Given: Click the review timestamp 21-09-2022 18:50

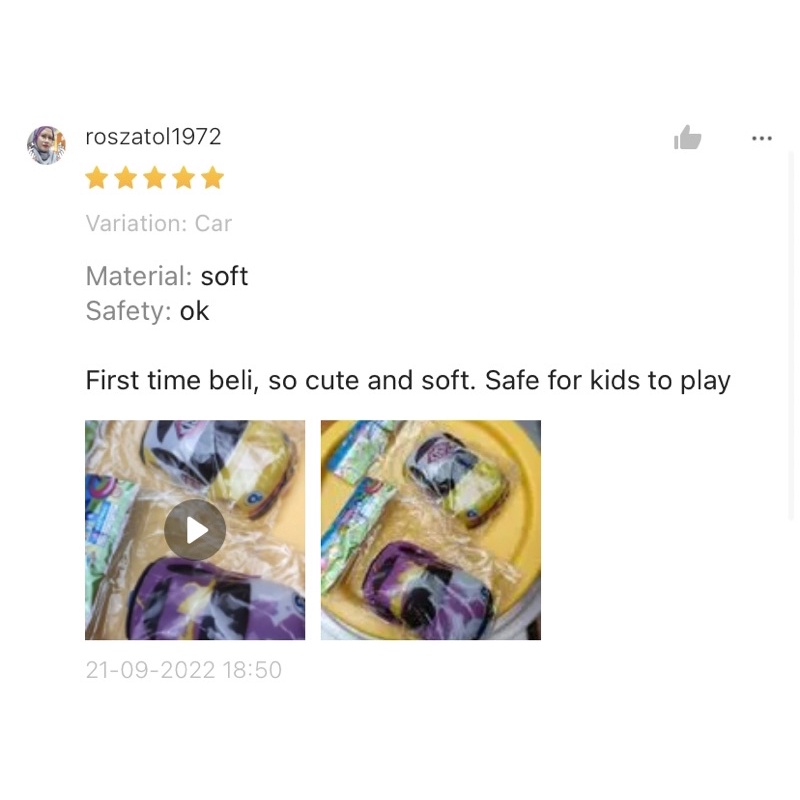Looking at the screenshot, I should point(184,670).
